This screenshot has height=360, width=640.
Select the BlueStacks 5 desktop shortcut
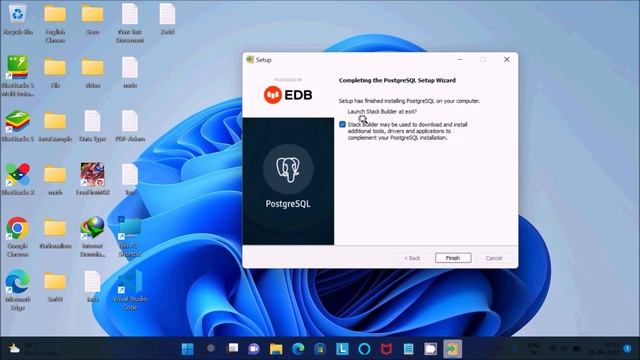tap(18, 126)
